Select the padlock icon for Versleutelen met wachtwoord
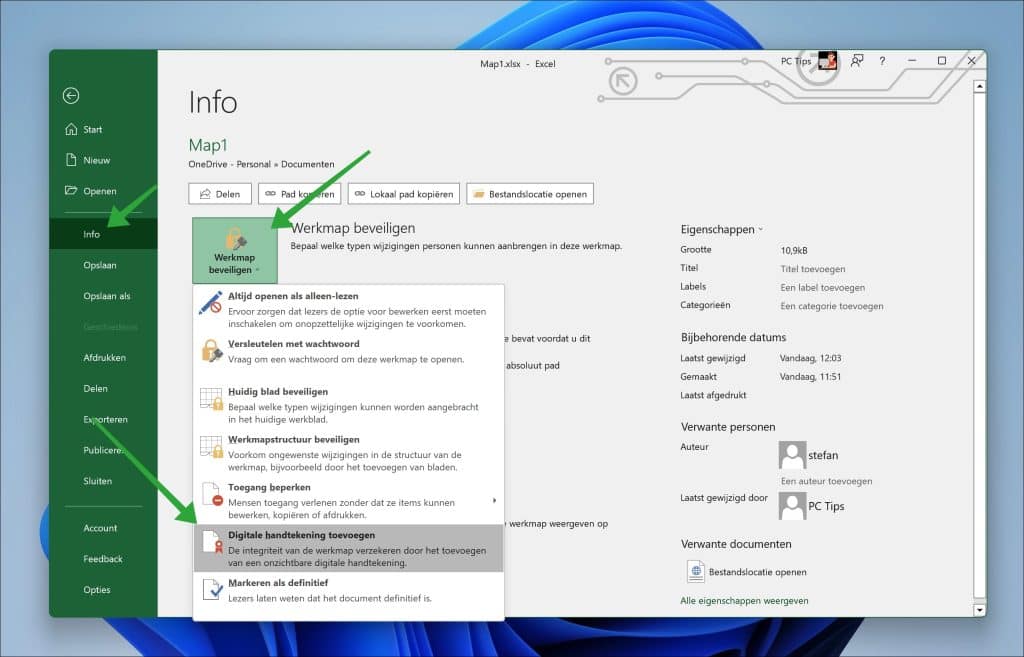Viewport: 1024px width, 657px height. pyautogui.click(x=207, y=353)
